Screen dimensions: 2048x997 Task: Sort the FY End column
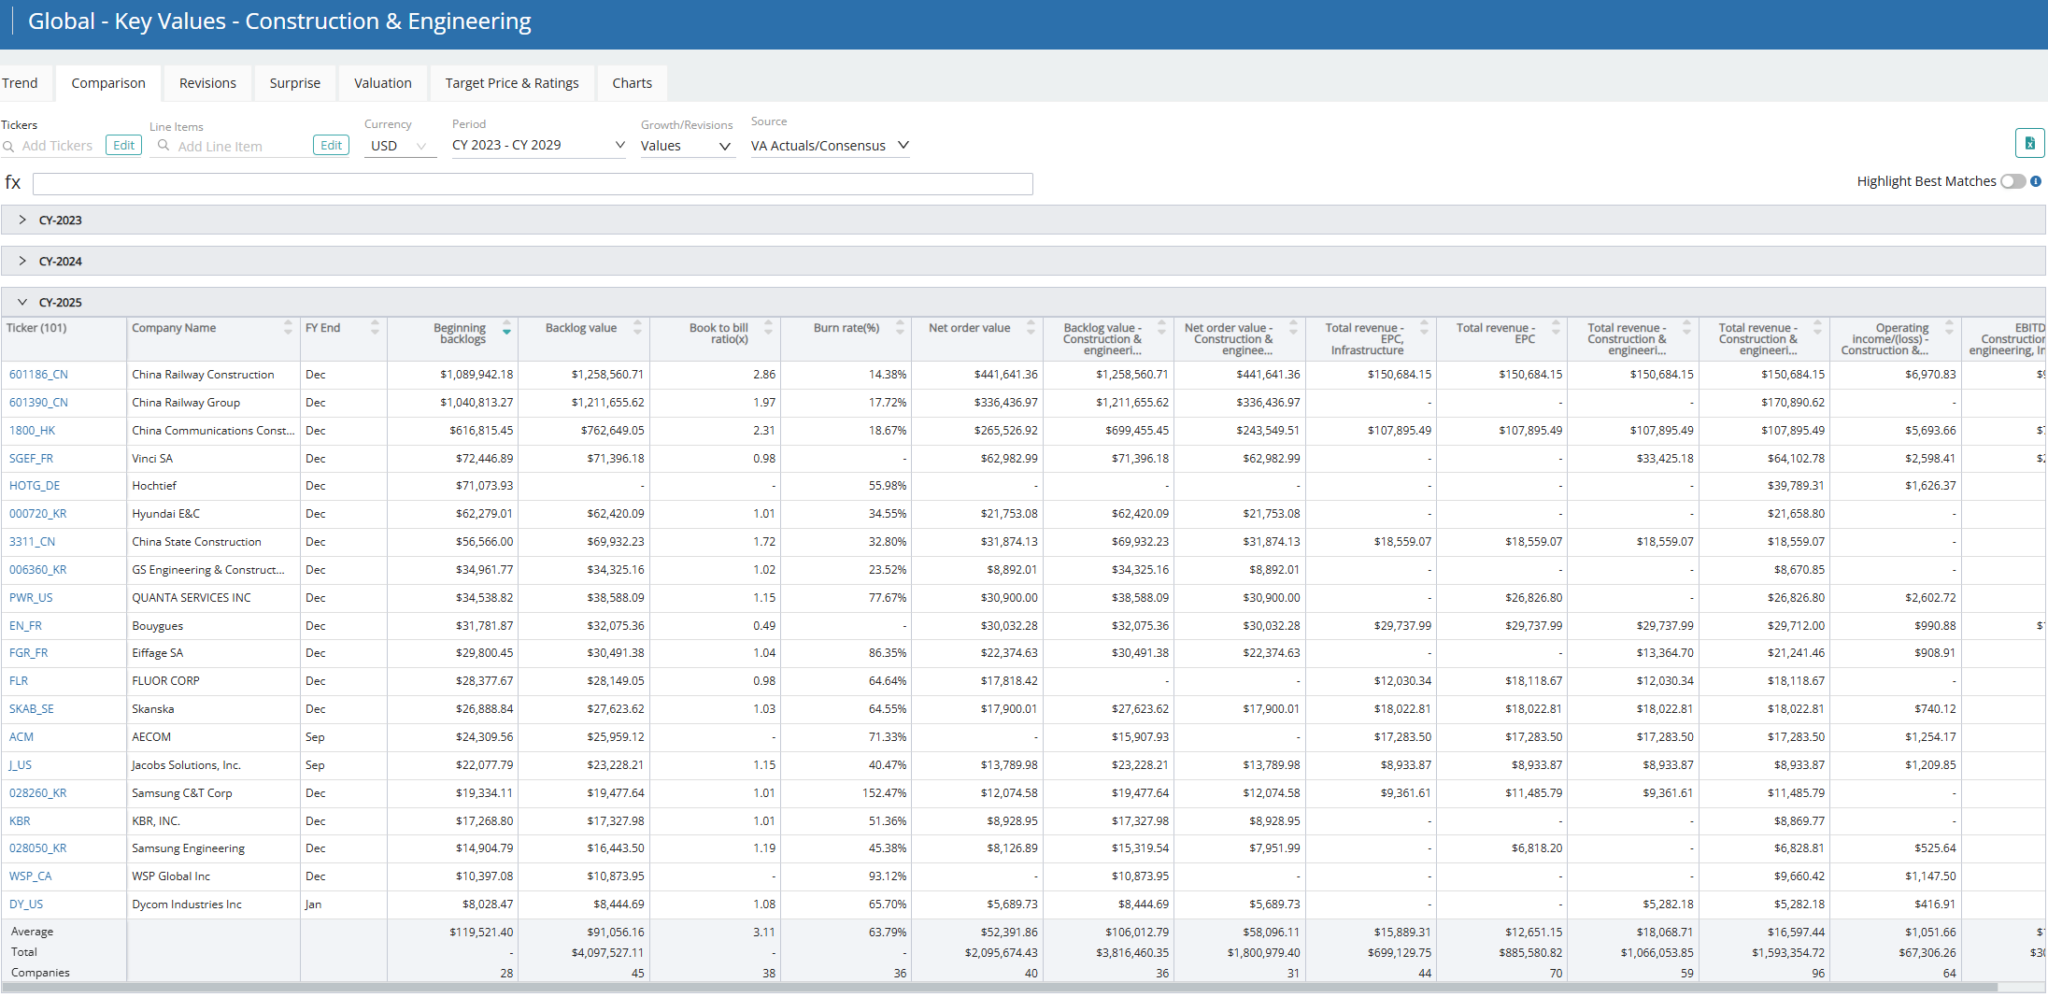point(375,327)
